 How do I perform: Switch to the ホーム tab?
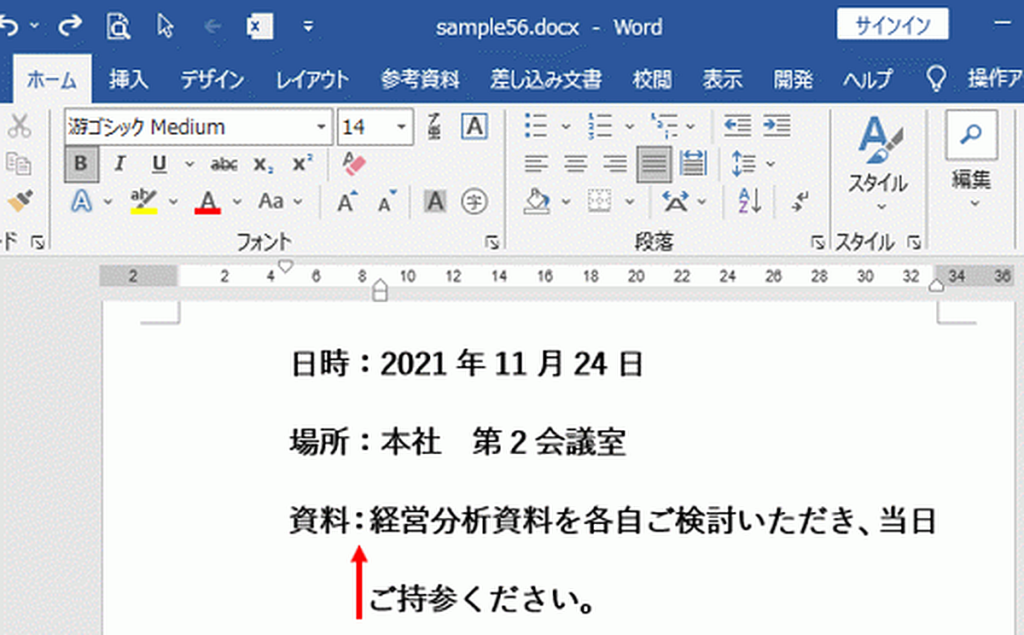pyautogui.click(x=52, y=80)
